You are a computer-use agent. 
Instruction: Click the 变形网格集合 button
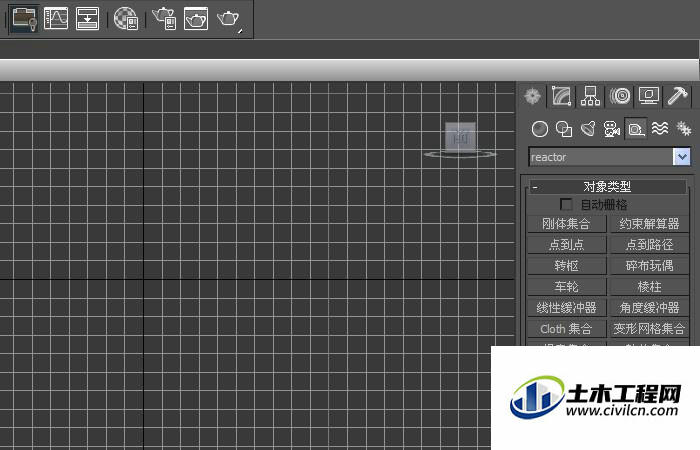click(x=649, y=329)
